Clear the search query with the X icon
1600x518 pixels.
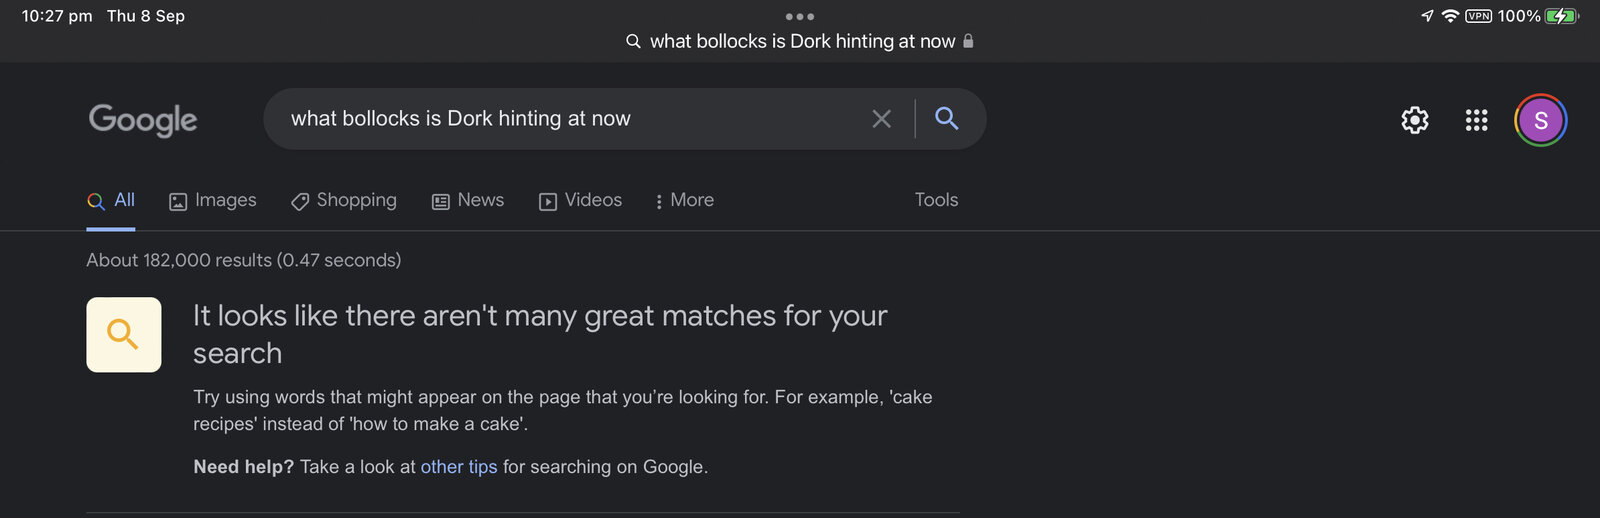click(x=881, y=119)
